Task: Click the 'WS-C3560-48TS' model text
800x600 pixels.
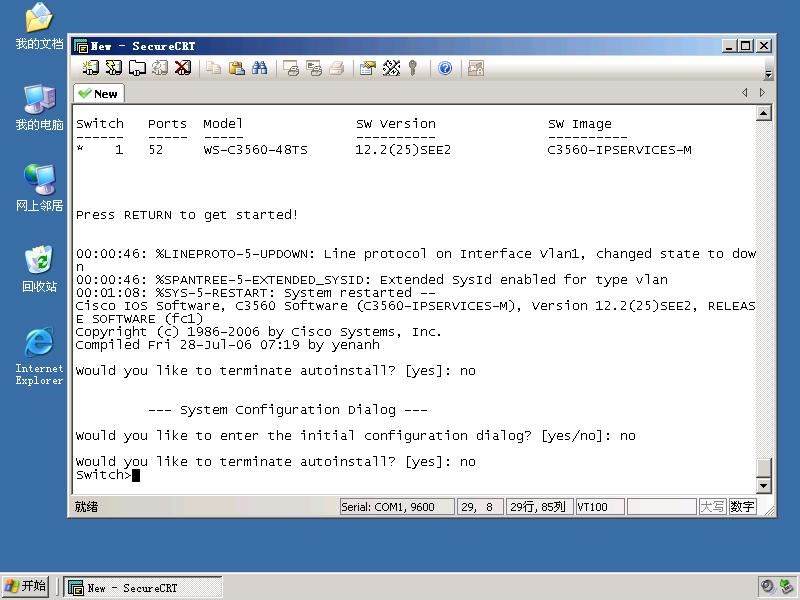Action: (x=256, y=150)
